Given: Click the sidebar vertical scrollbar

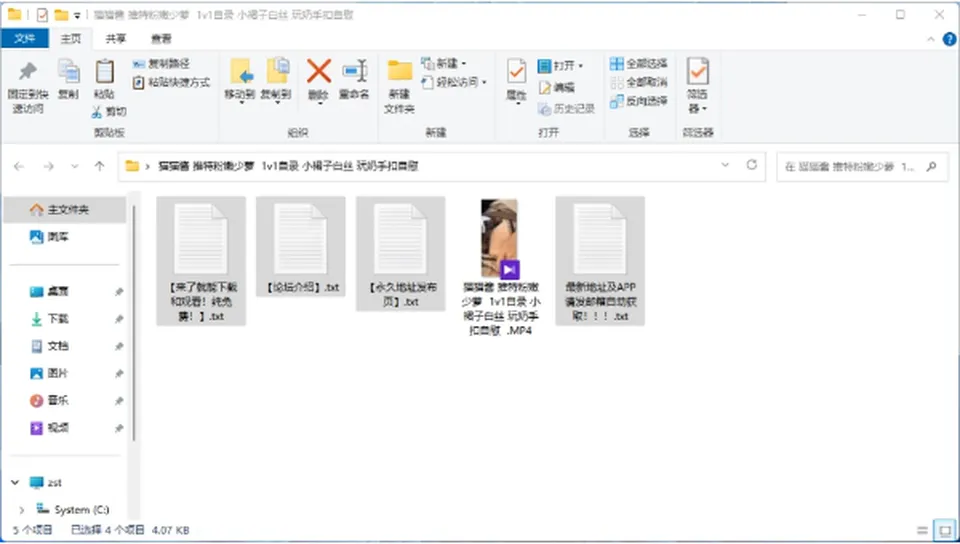Looking at the screenshot, I should (x=134, y=324).
